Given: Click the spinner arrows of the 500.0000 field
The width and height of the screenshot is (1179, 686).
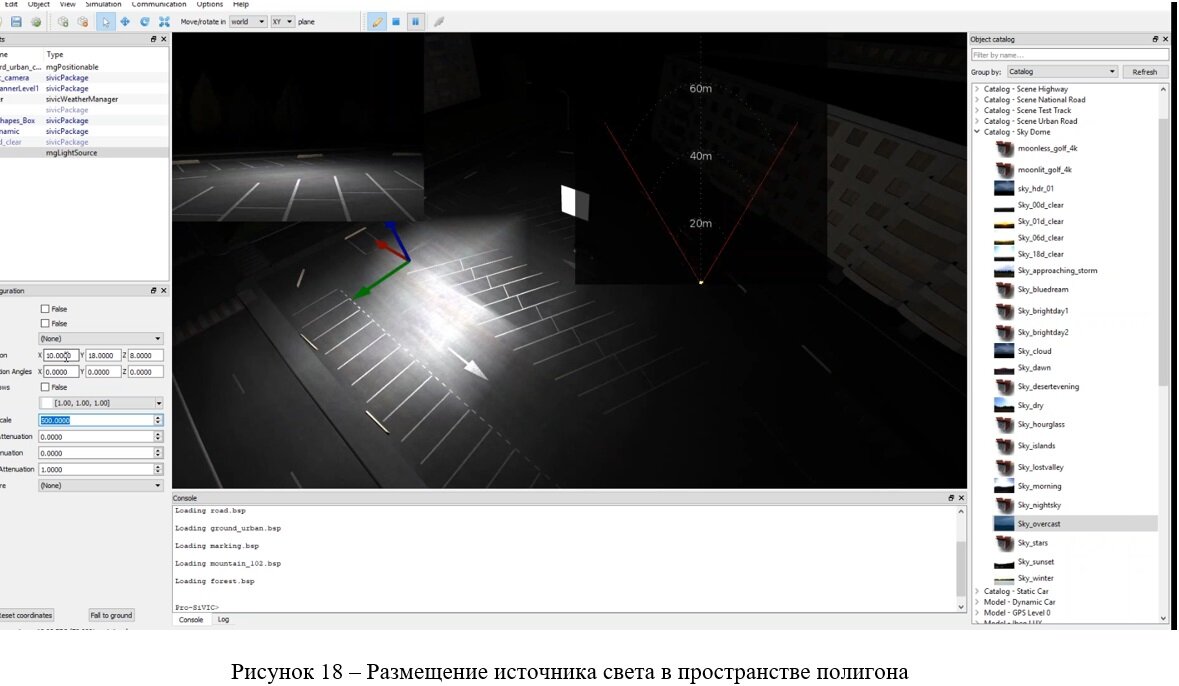Looking at the screenshot, I should [158, 420].
